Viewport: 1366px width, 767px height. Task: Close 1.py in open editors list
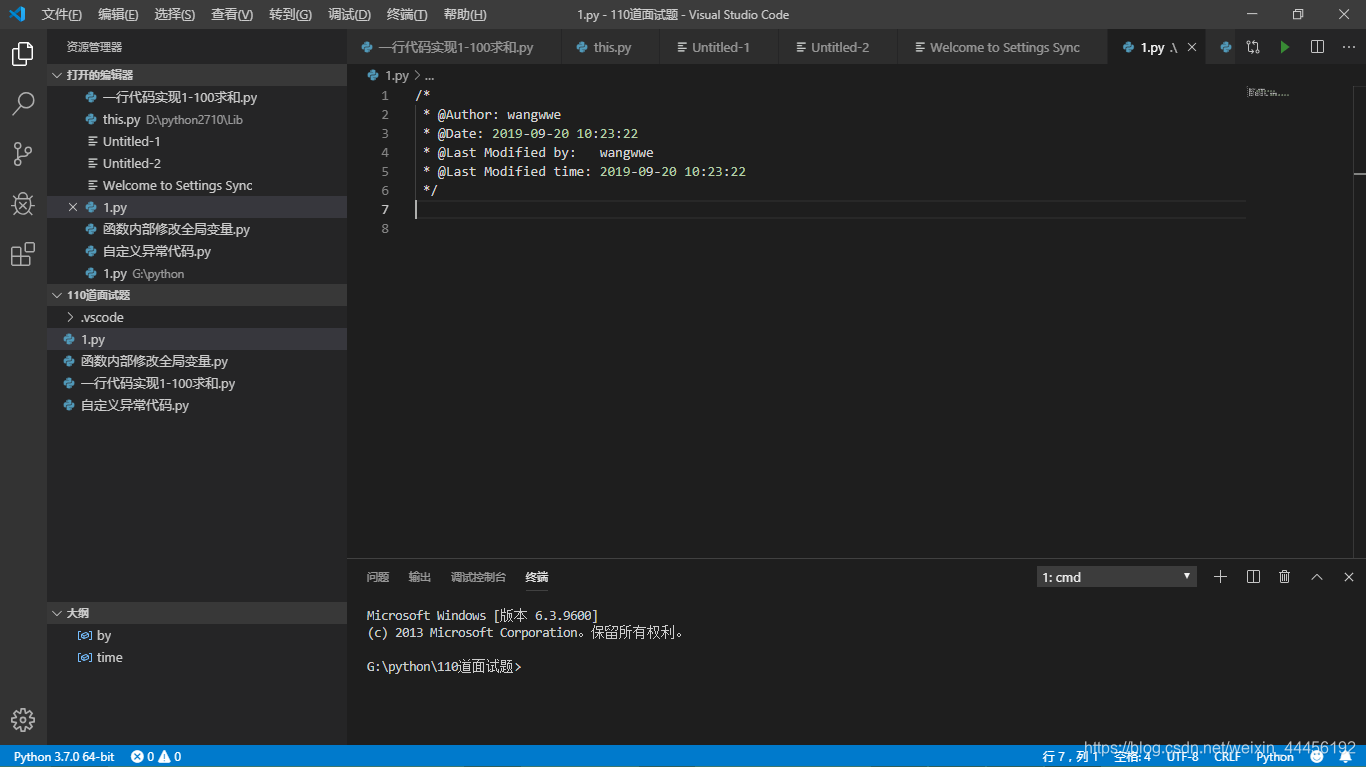click(73, 207)
